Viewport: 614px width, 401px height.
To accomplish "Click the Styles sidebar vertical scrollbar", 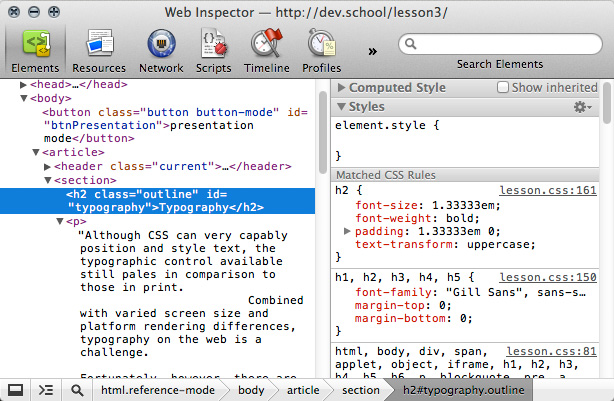I will pyautogui.click(x=607, y=103).
